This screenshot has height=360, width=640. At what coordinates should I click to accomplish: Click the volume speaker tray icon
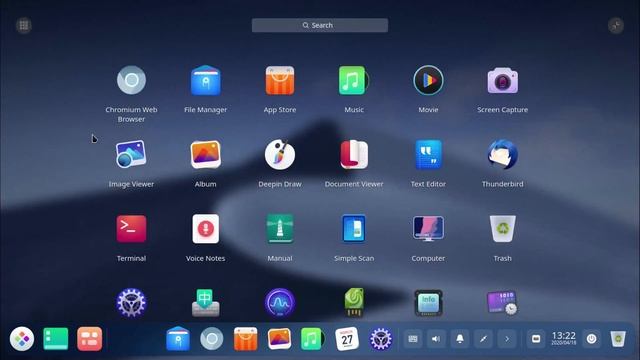coord(436,339)
